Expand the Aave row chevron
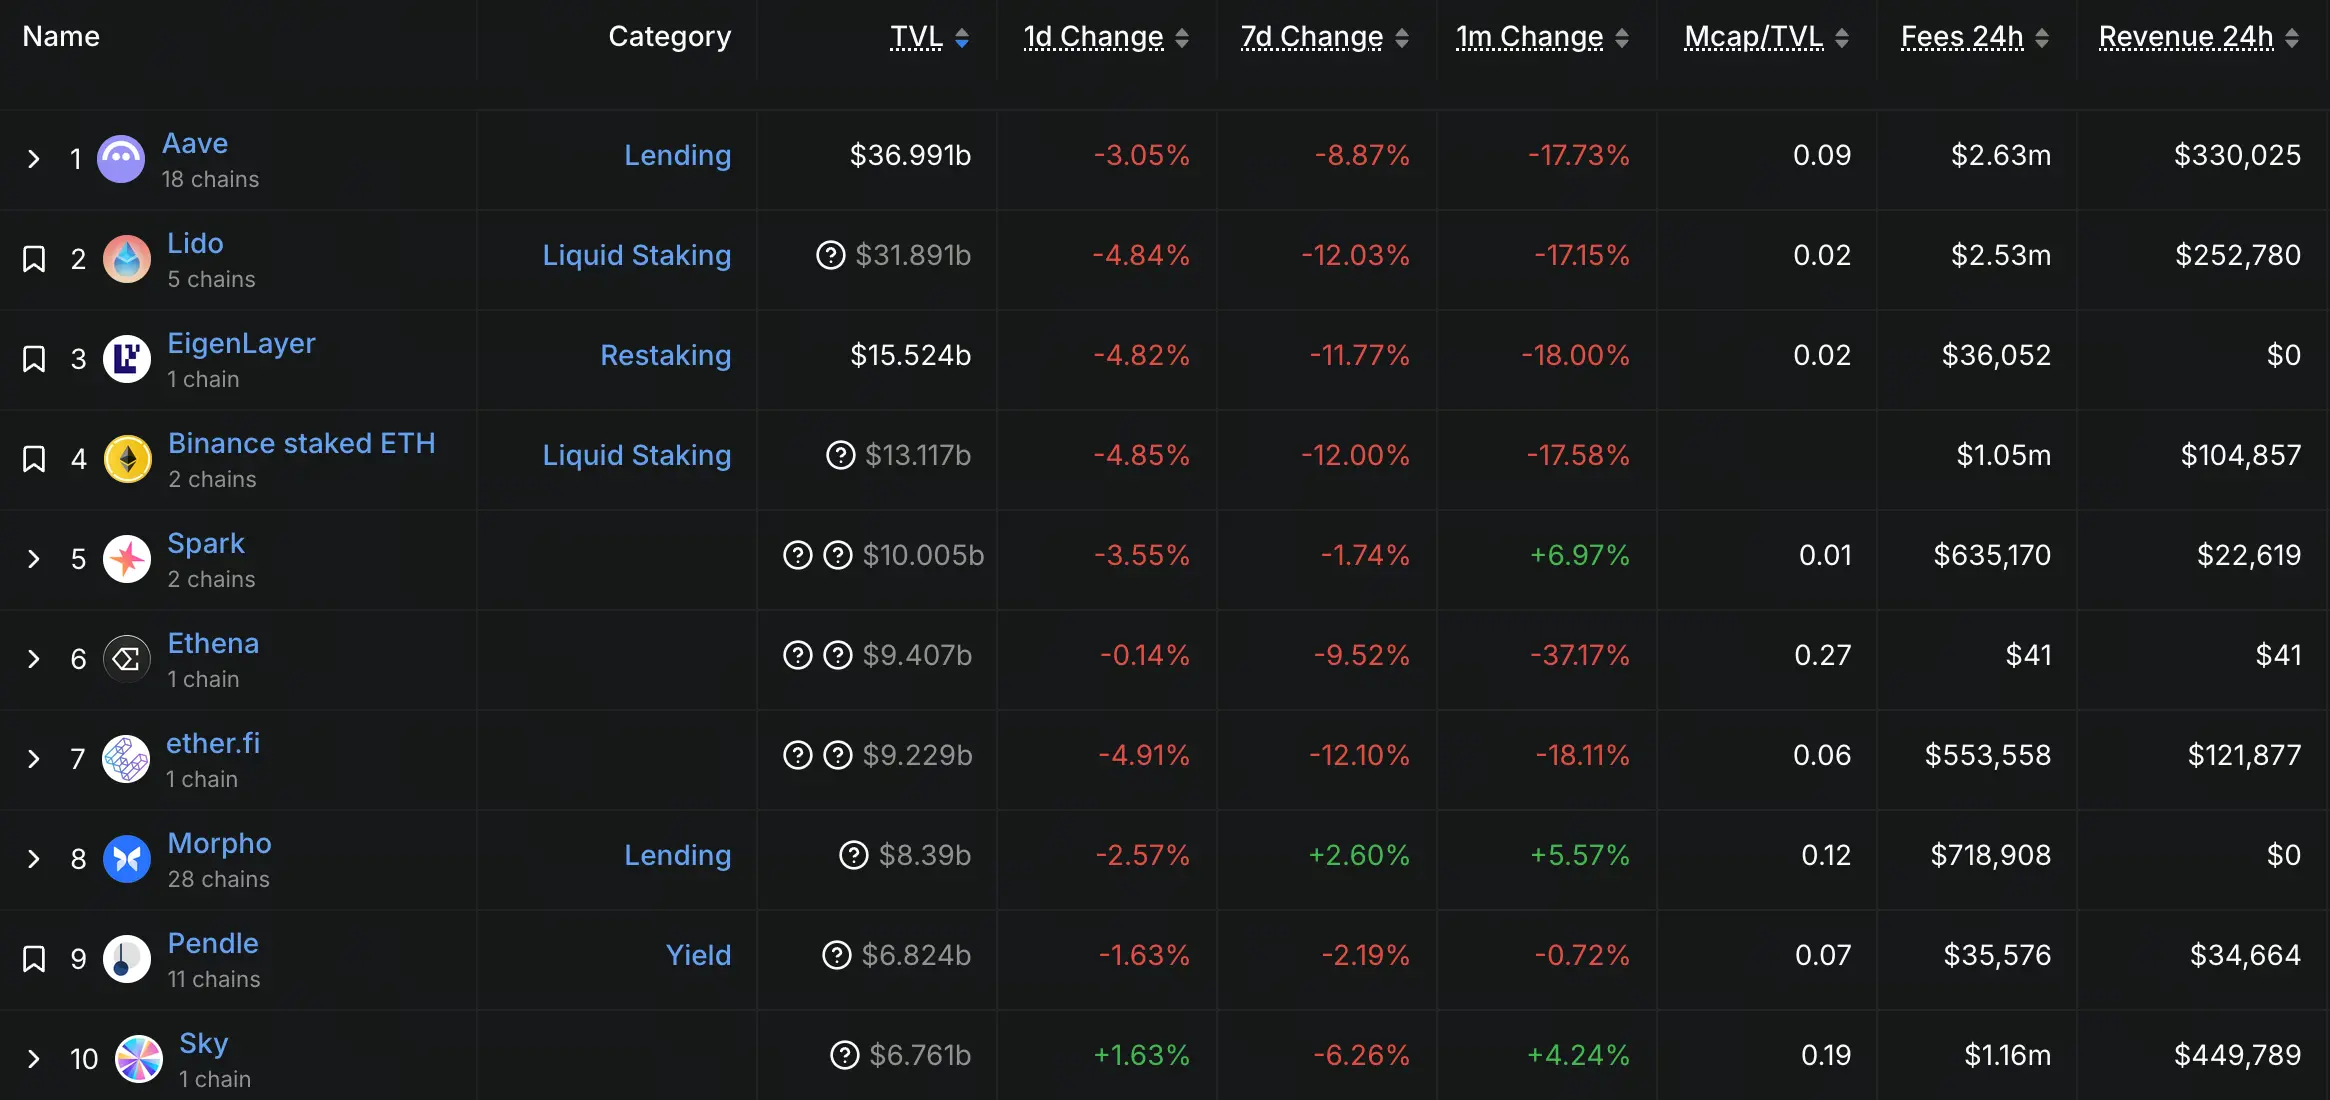2330x1100 pixels. coord(34,159)
